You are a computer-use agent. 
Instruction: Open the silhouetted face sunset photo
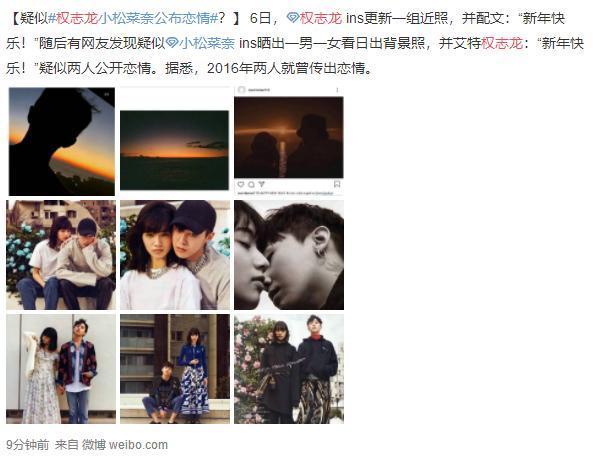point(62,141)
